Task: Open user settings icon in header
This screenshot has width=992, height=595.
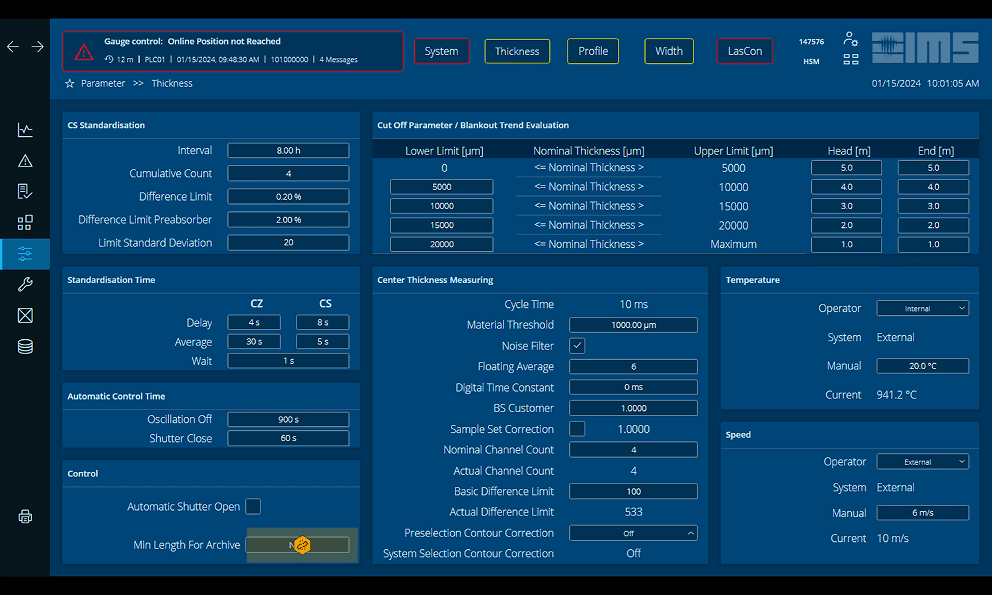Action: click(850, 39)
